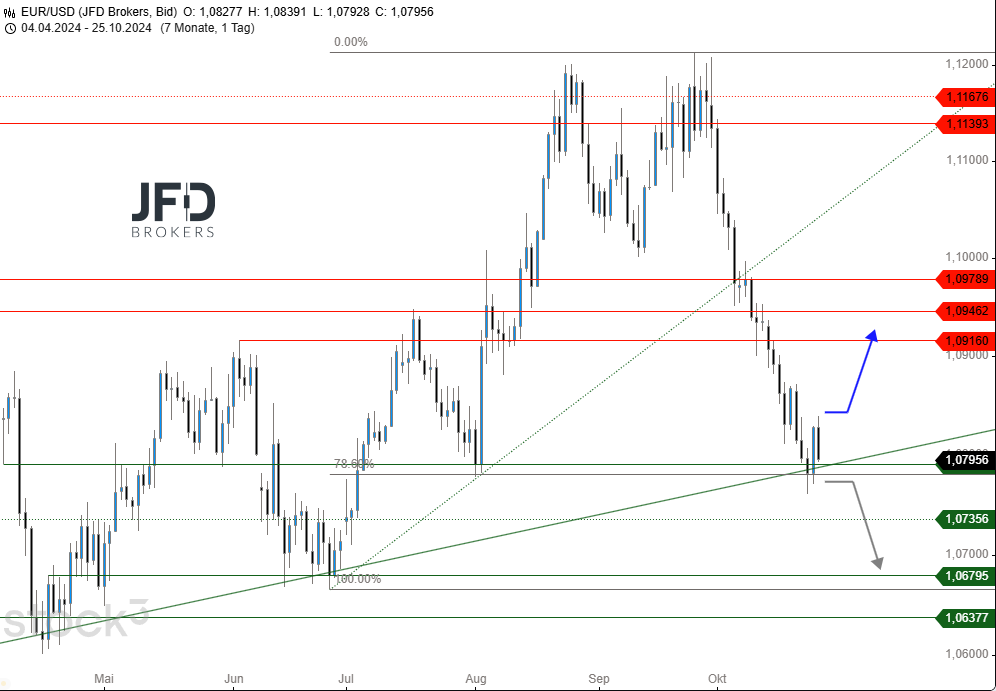Screen dimensions: 996x691
Task: Select the green 1,06377 price tag
Action: (x=964, y=618)
